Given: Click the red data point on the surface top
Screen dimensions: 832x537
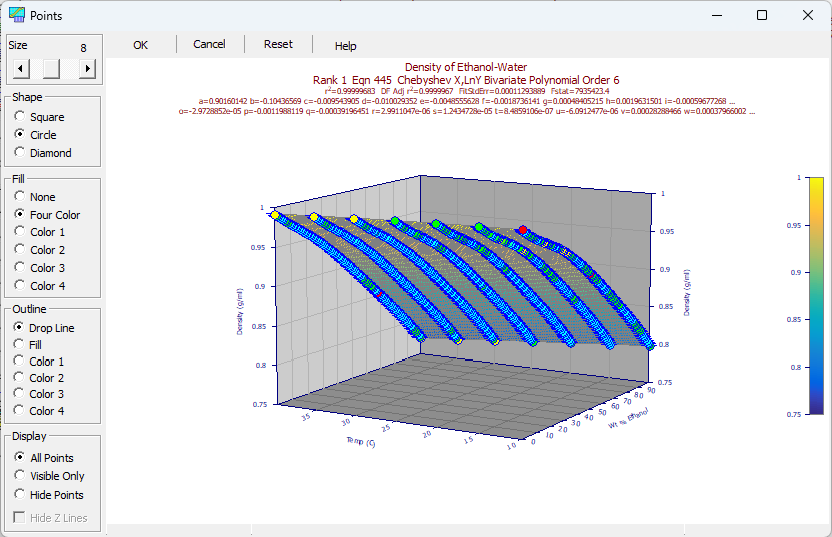Looking at the screenshot, I should [x=523, y=230].
